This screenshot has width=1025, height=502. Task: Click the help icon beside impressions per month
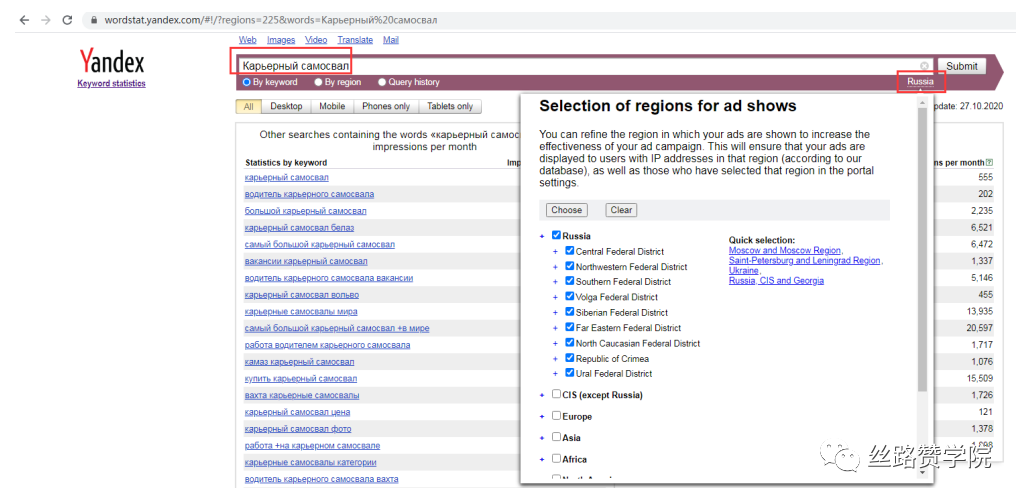point(989,162)
